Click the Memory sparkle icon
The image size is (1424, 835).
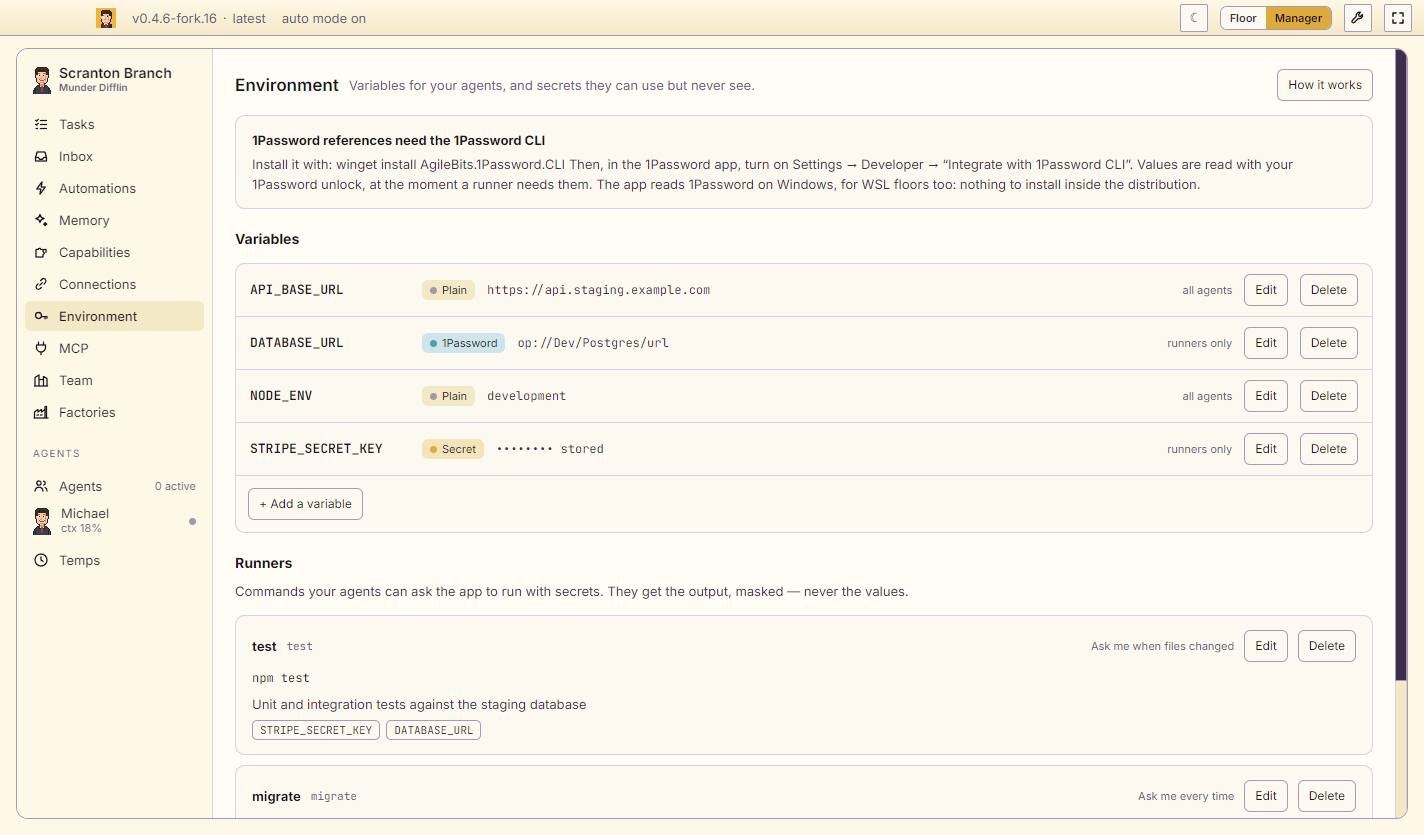pos(41,221)
